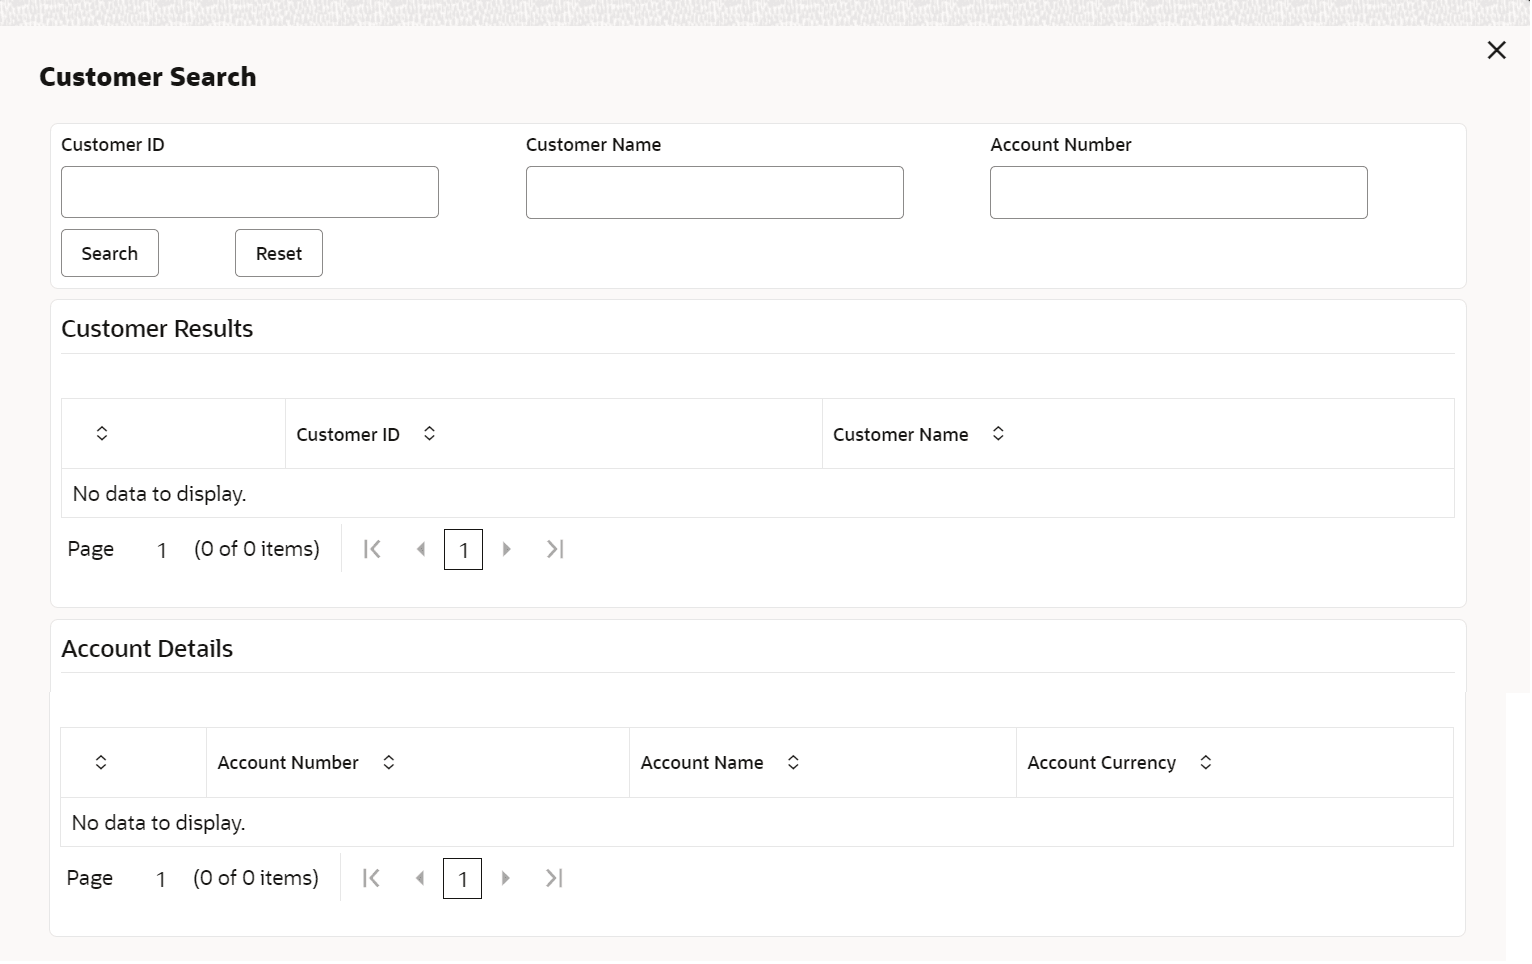Go to previous page in Customer Results

[421, 549]
